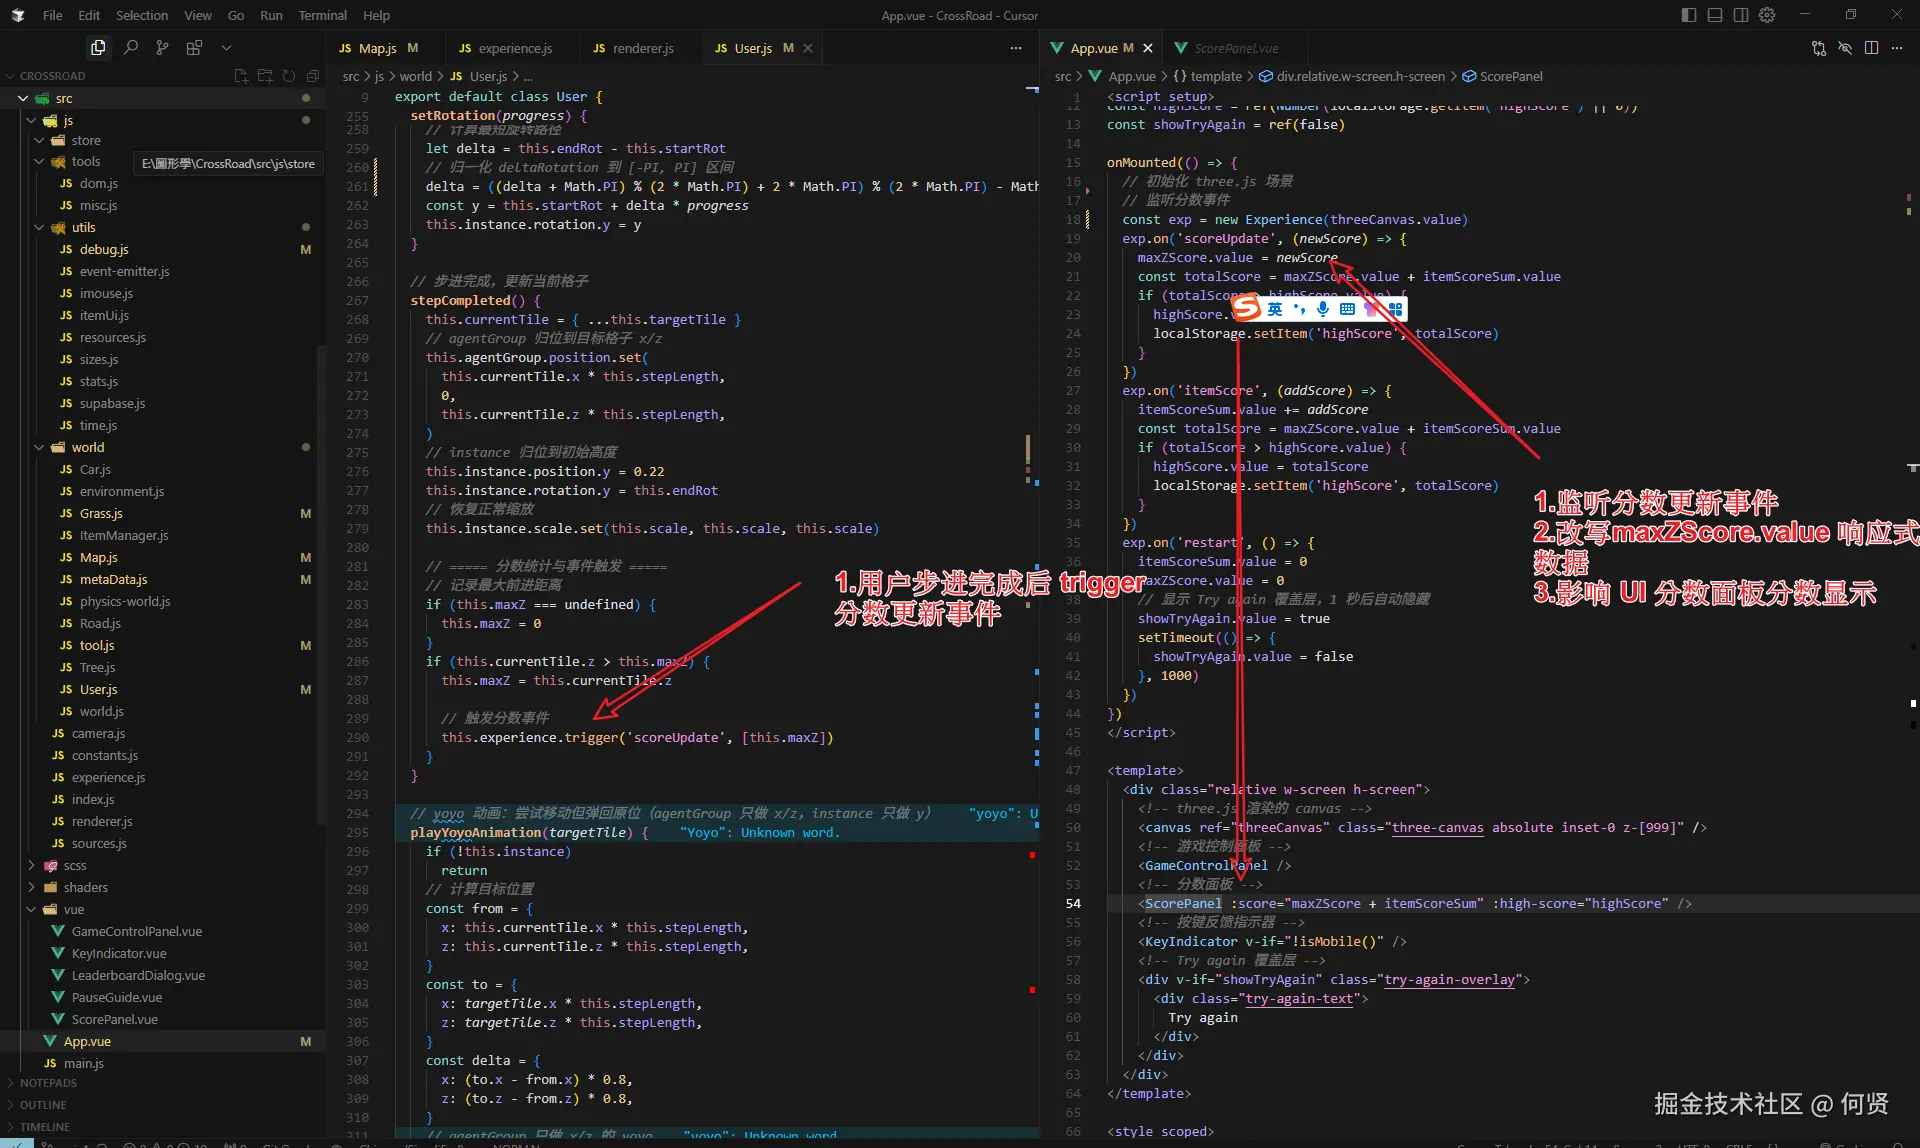Screen dimensions: 1920x1148
Task: Split the right editor pane
Action: (1871, 48)
